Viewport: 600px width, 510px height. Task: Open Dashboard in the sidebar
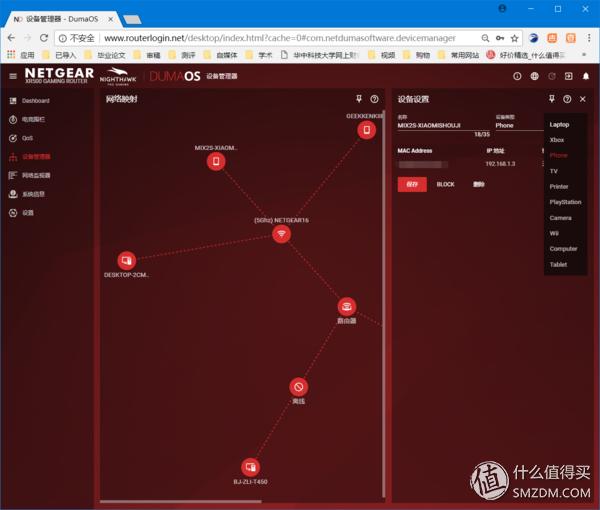point(29,101)
